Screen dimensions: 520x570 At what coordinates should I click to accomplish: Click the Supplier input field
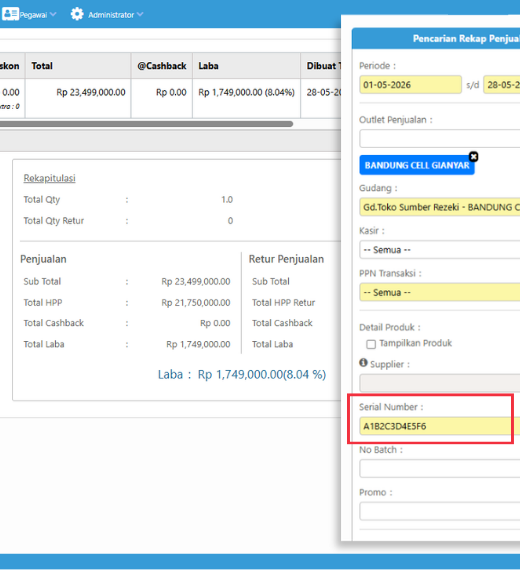pyautogui.click(x=440, y=383)
